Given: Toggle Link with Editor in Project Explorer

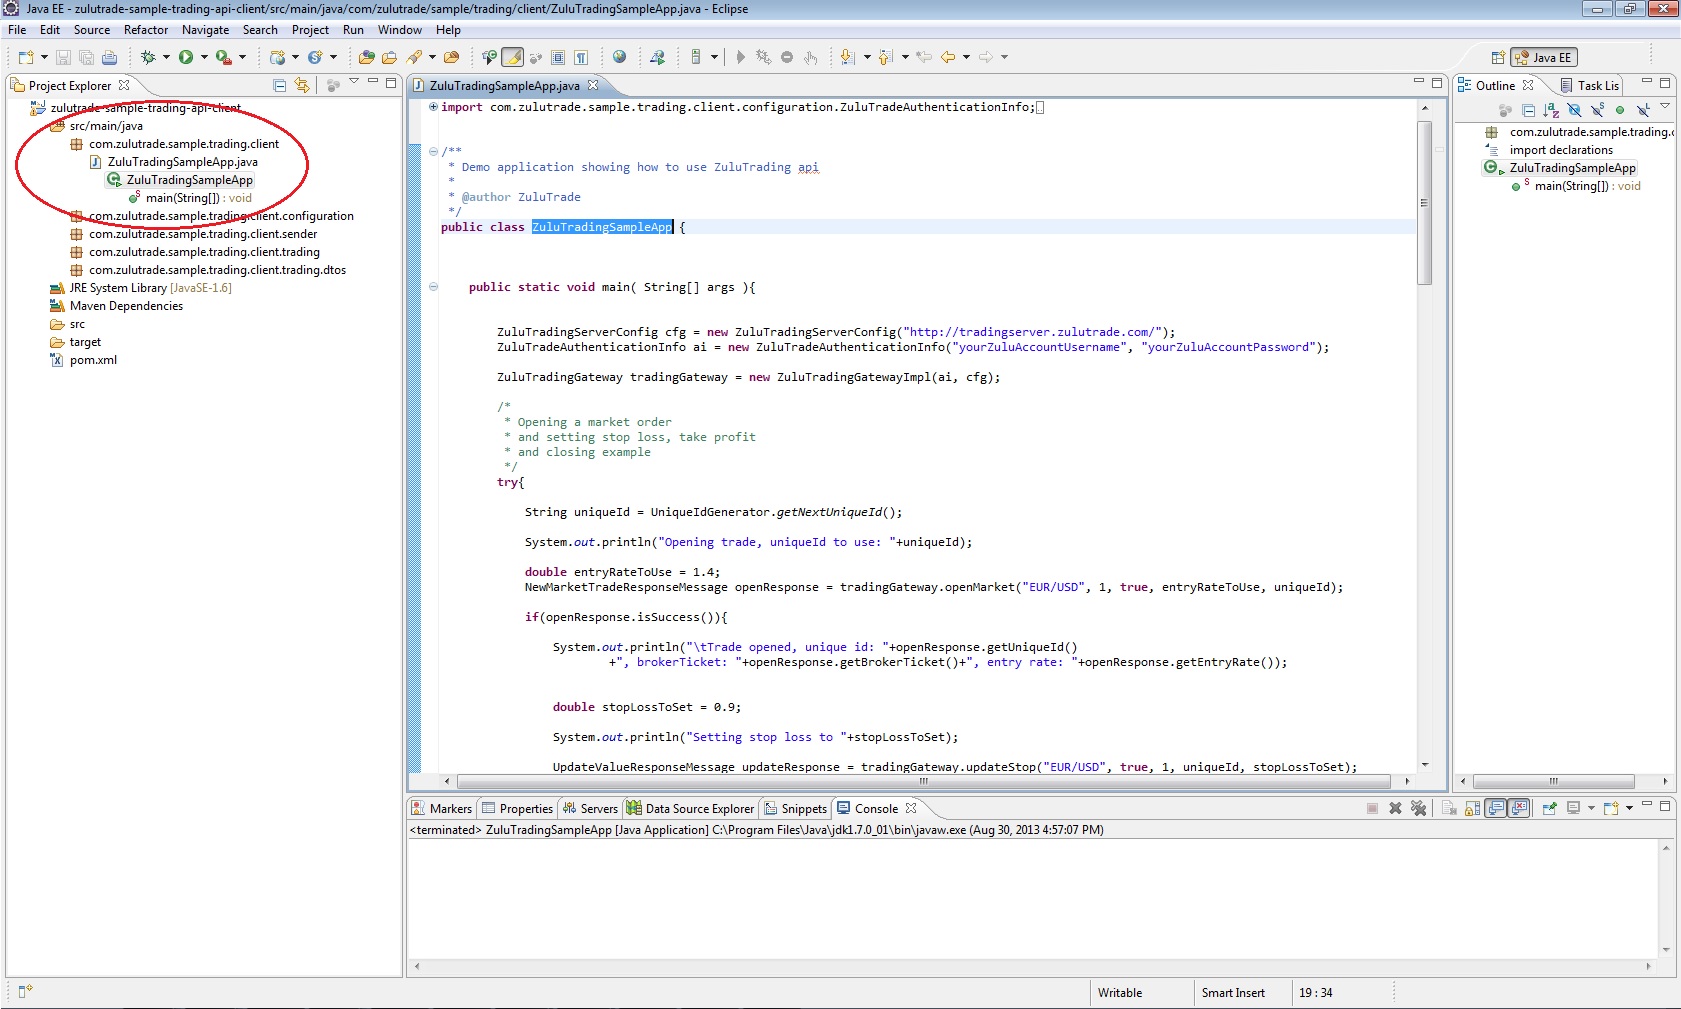Looking at the screenshot, I should click(x=302, y=86).
